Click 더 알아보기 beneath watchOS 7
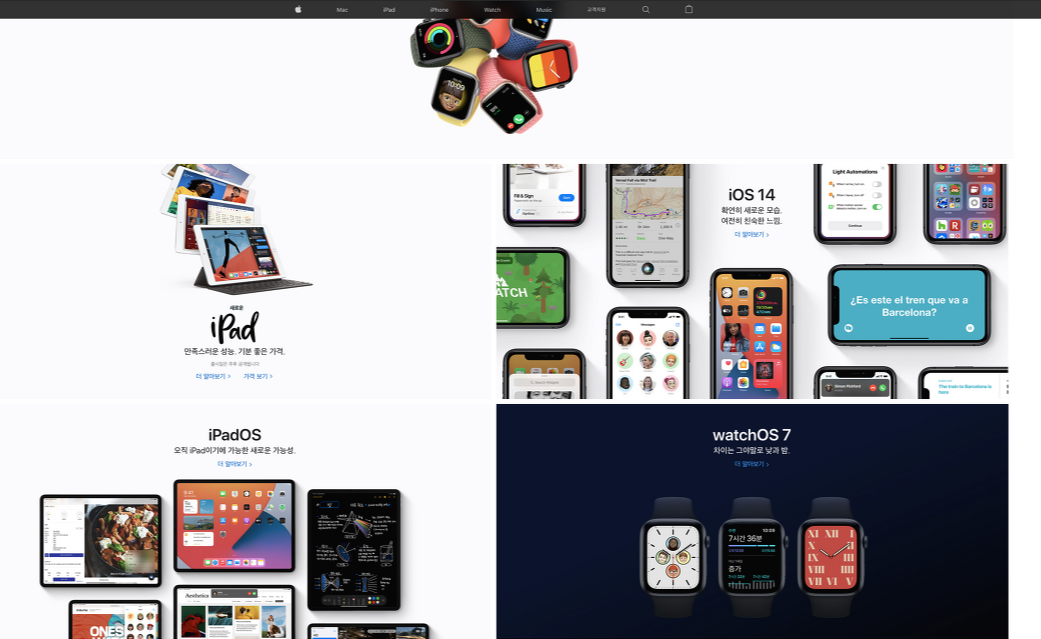Image resolution: width=1041 pixels, height=639 pixels. pos(752,464)
